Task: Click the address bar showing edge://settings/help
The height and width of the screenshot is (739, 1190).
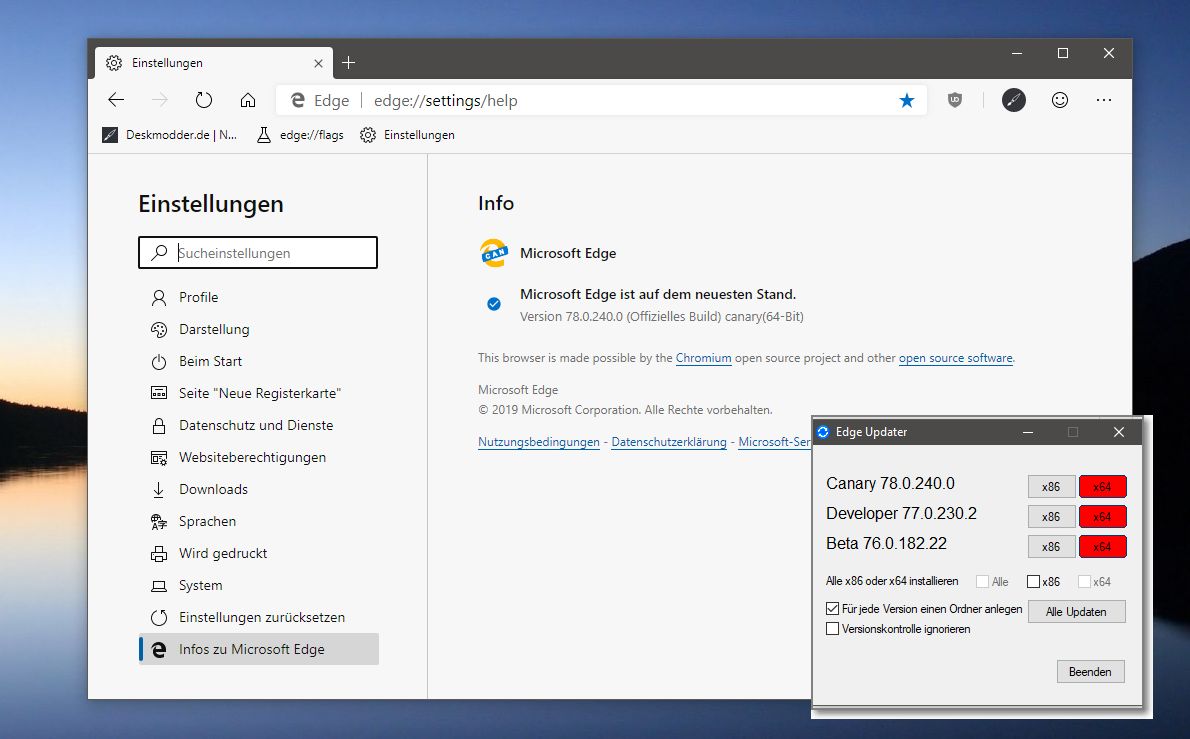Action: tap(601, 100)
